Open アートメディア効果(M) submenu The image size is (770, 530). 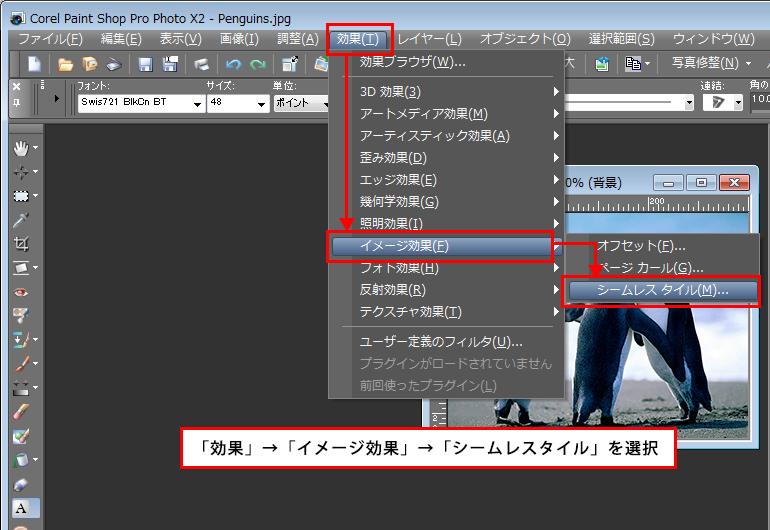coord(447,114)
